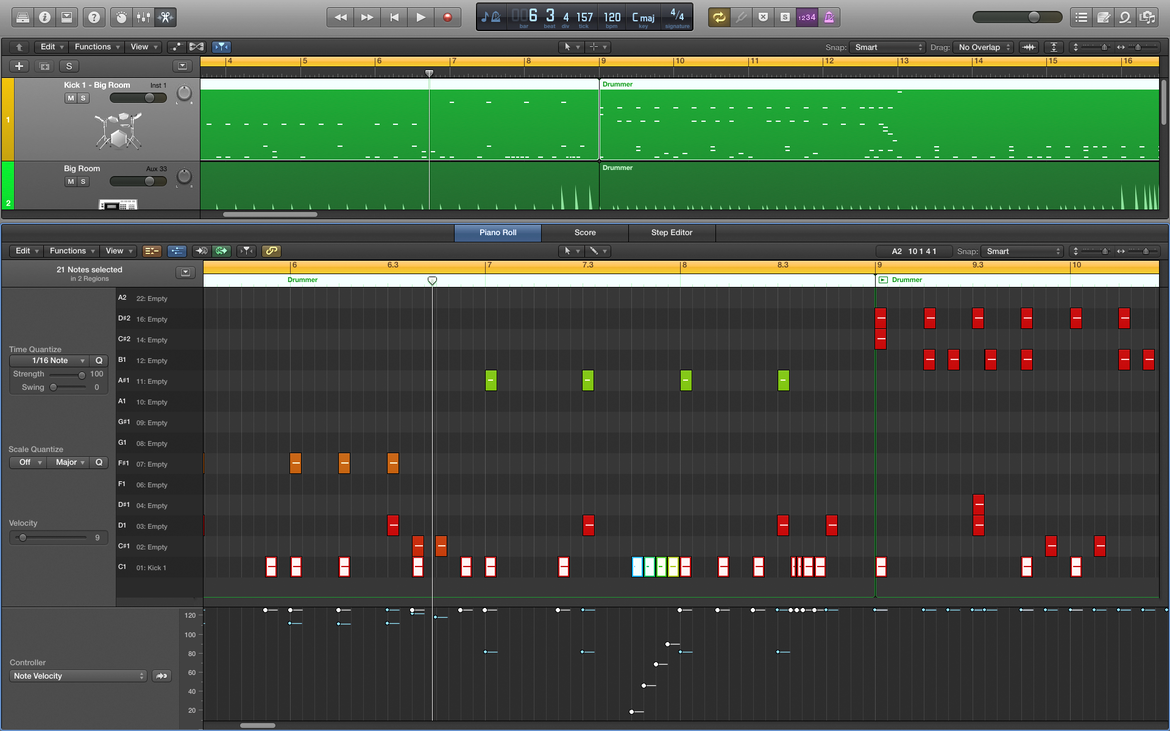1170x731 pixels.
Task: Go to beginning of project
Action: click(394, 16)
